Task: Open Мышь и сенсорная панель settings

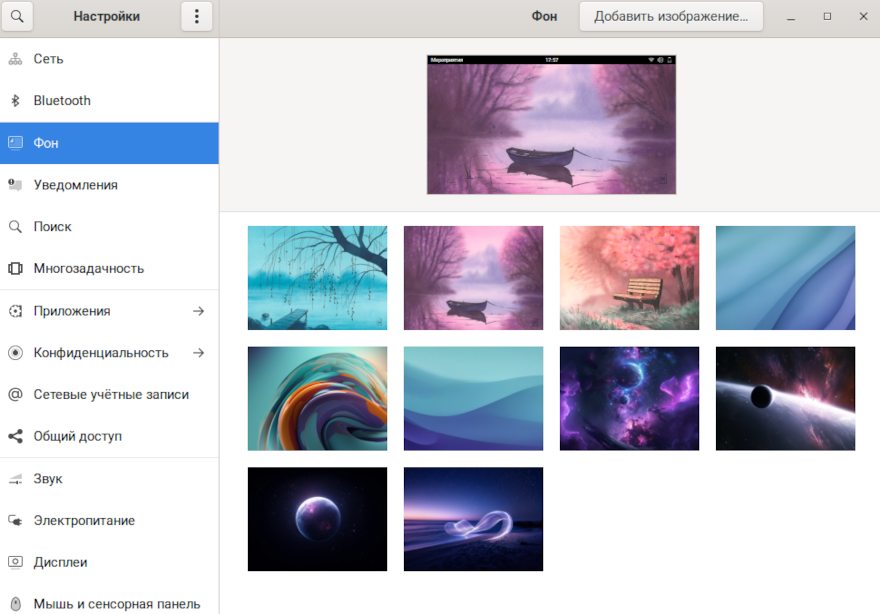Action: click(x=116, y=604)
